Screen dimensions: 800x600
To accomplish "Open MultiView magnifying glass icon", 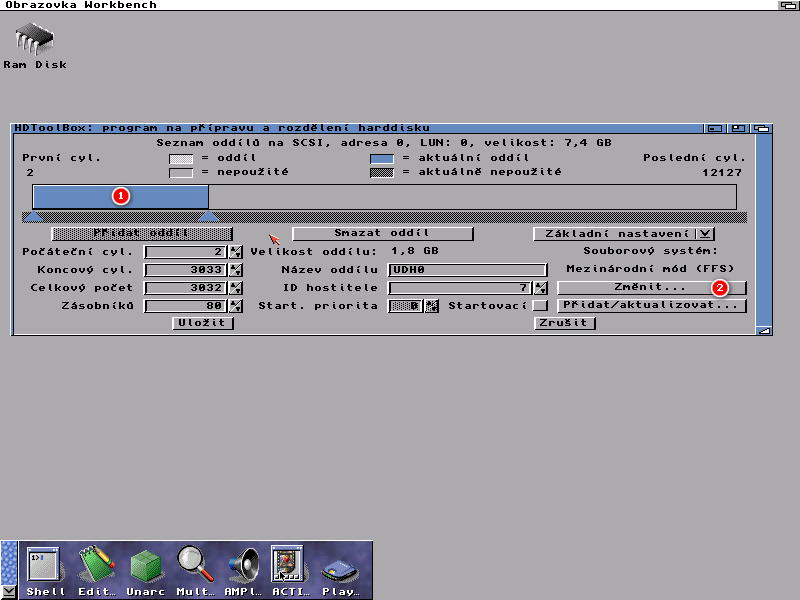I will point(196,570).
